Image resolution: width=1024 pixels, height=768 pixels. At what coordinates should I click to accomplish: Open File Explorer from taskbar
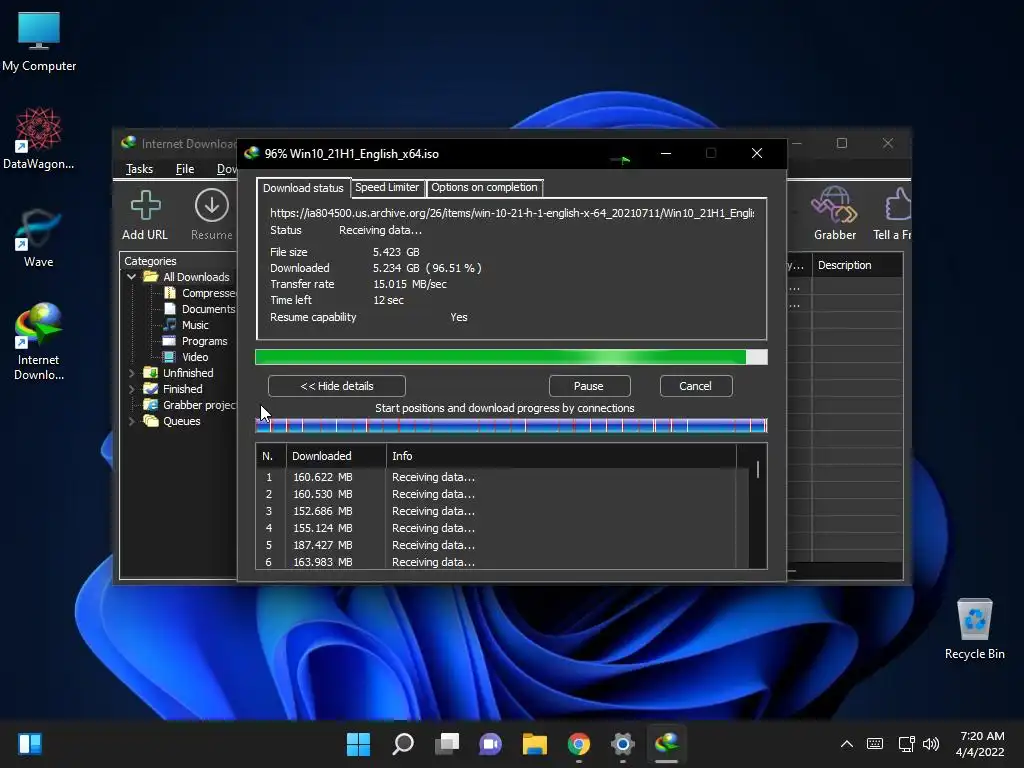click(535, 744)
